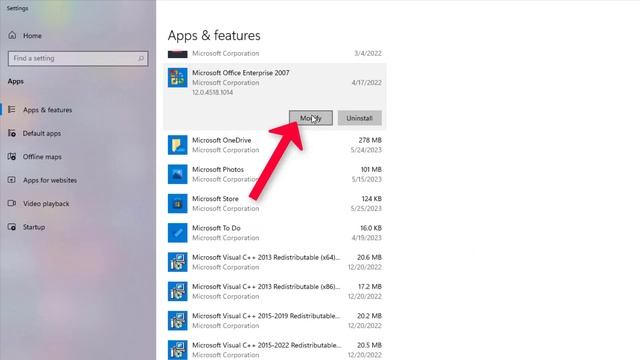Screen dimensions: 640x360
Task: Click the 101 MB size of Photos
Action: click(371, 169)
